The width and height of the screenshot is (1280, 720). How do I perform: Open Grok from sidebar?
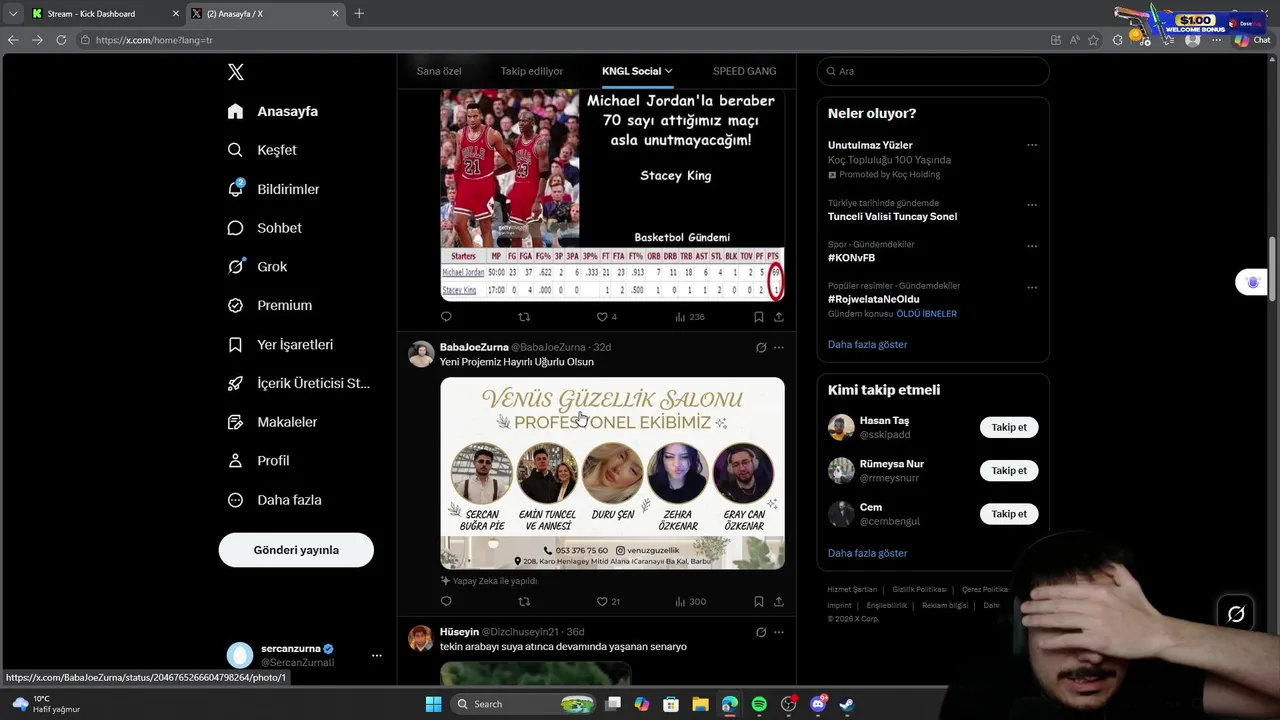click(257, 267)
